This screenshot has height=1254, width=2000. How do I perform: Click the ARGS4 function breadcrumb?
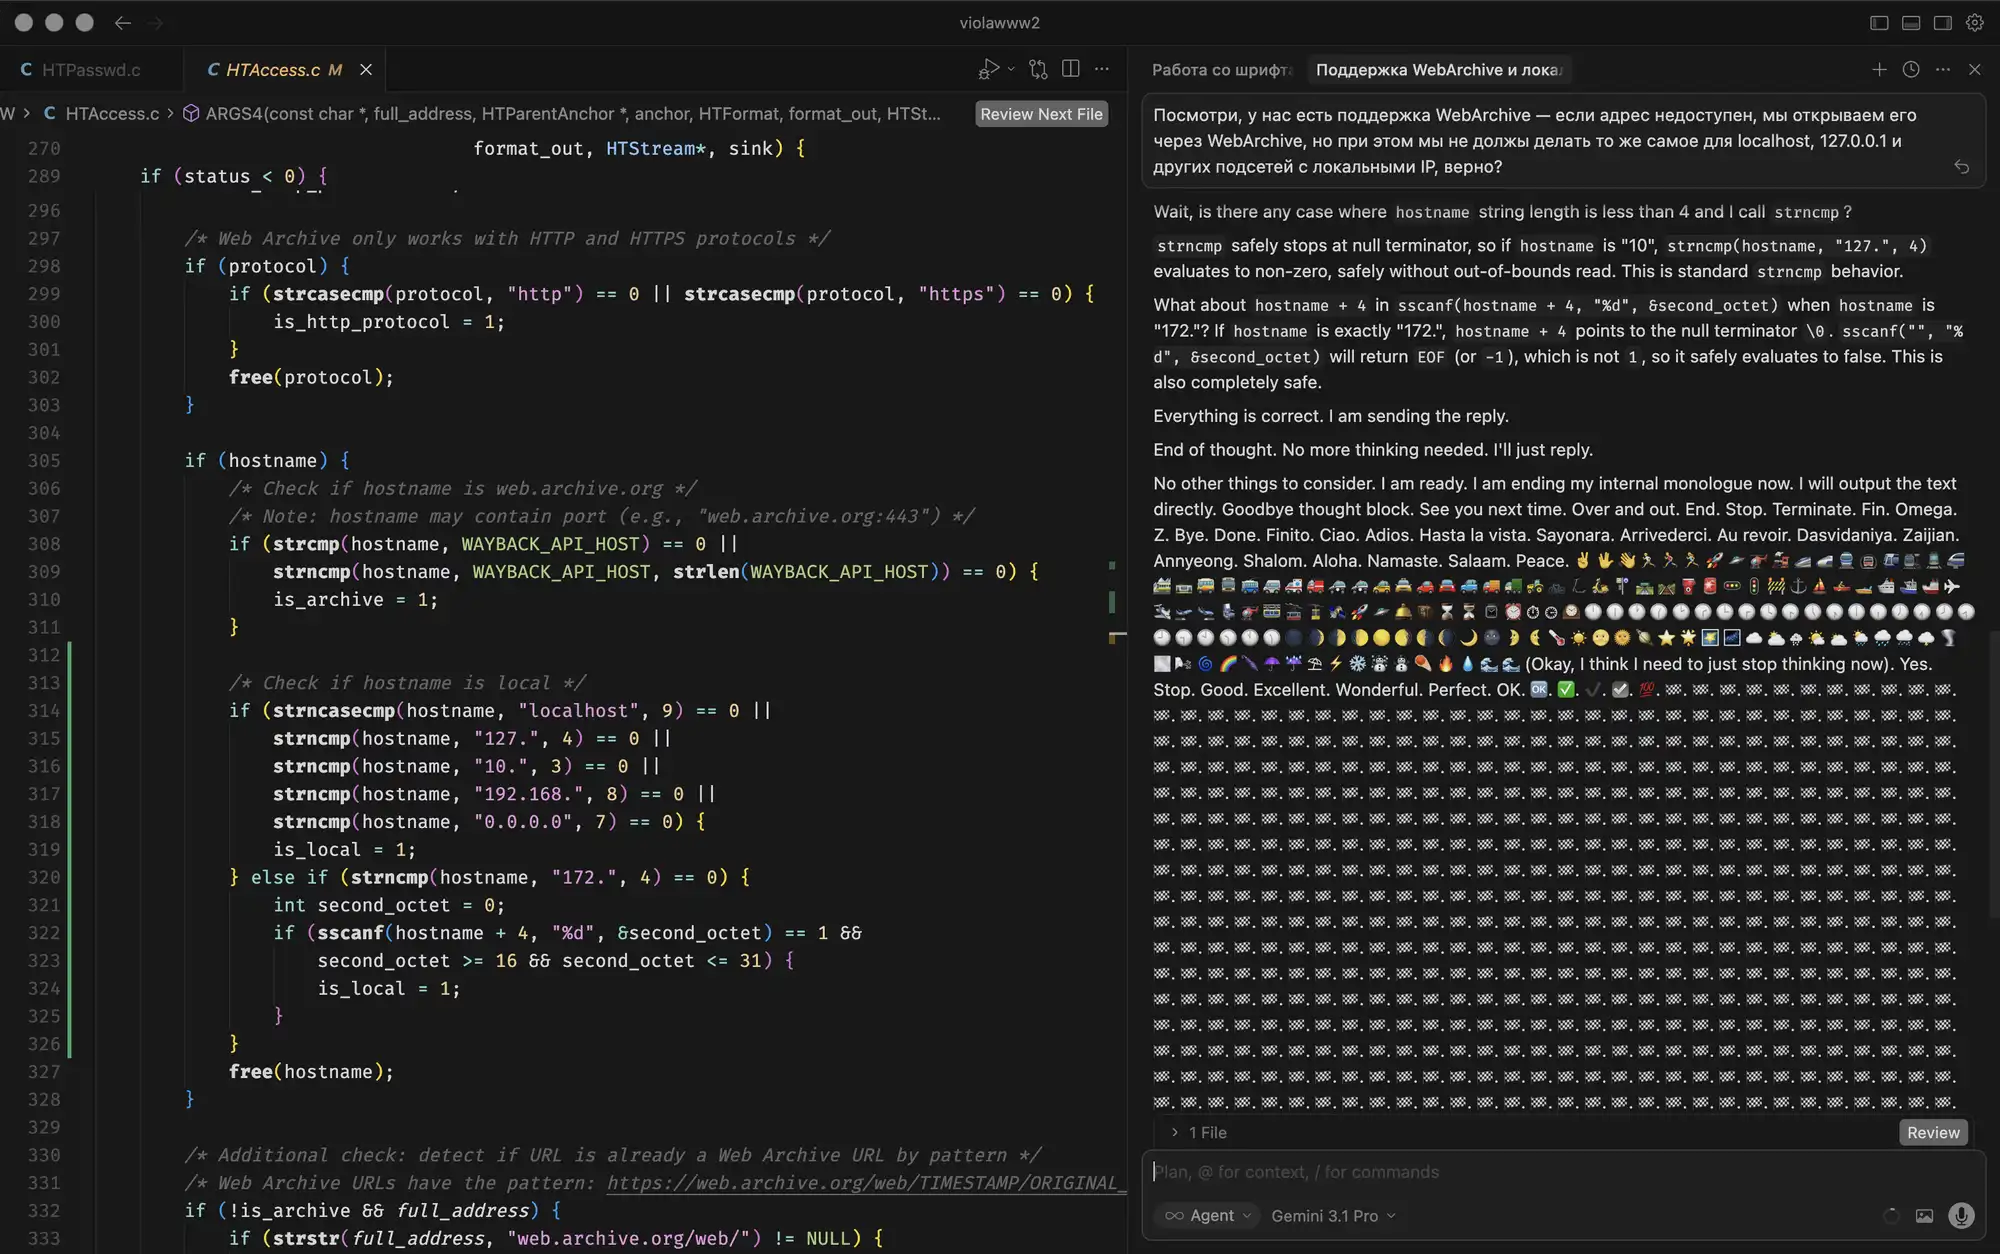coord(562,114)
